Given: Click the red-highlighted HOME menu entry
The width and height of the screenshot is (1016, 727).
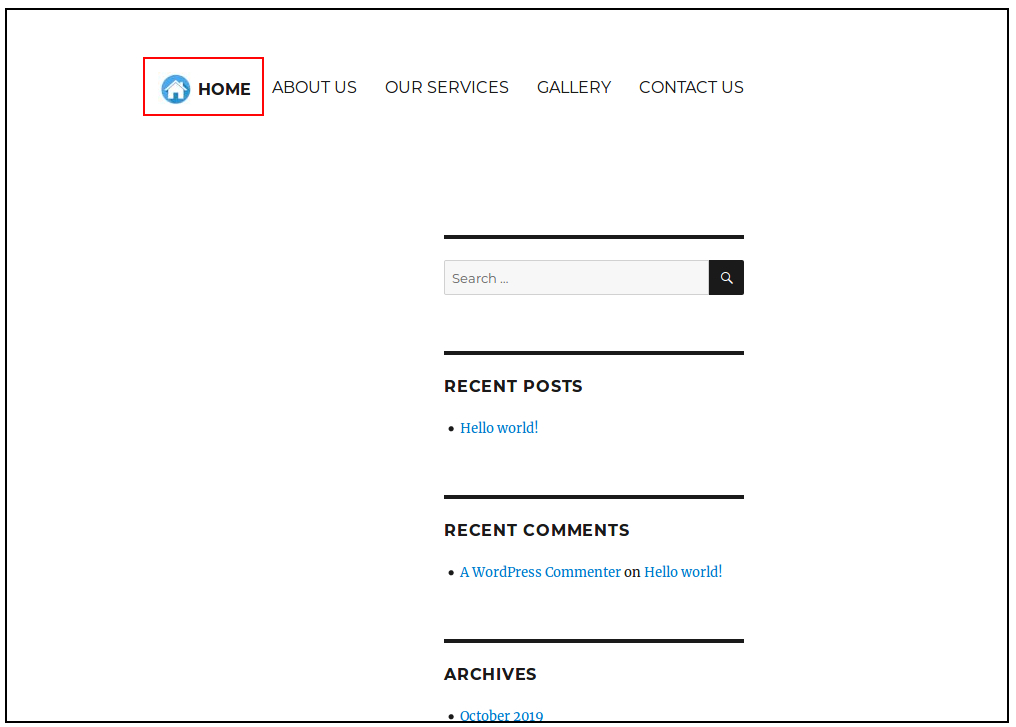Looking at the screenshot, I should (203, 87).
